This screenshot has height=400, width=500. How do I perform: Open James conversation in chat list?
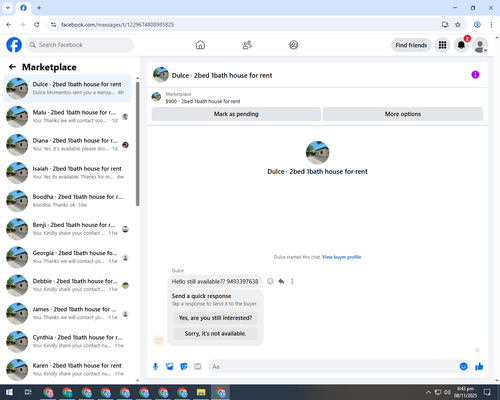[x=67, y=313]
